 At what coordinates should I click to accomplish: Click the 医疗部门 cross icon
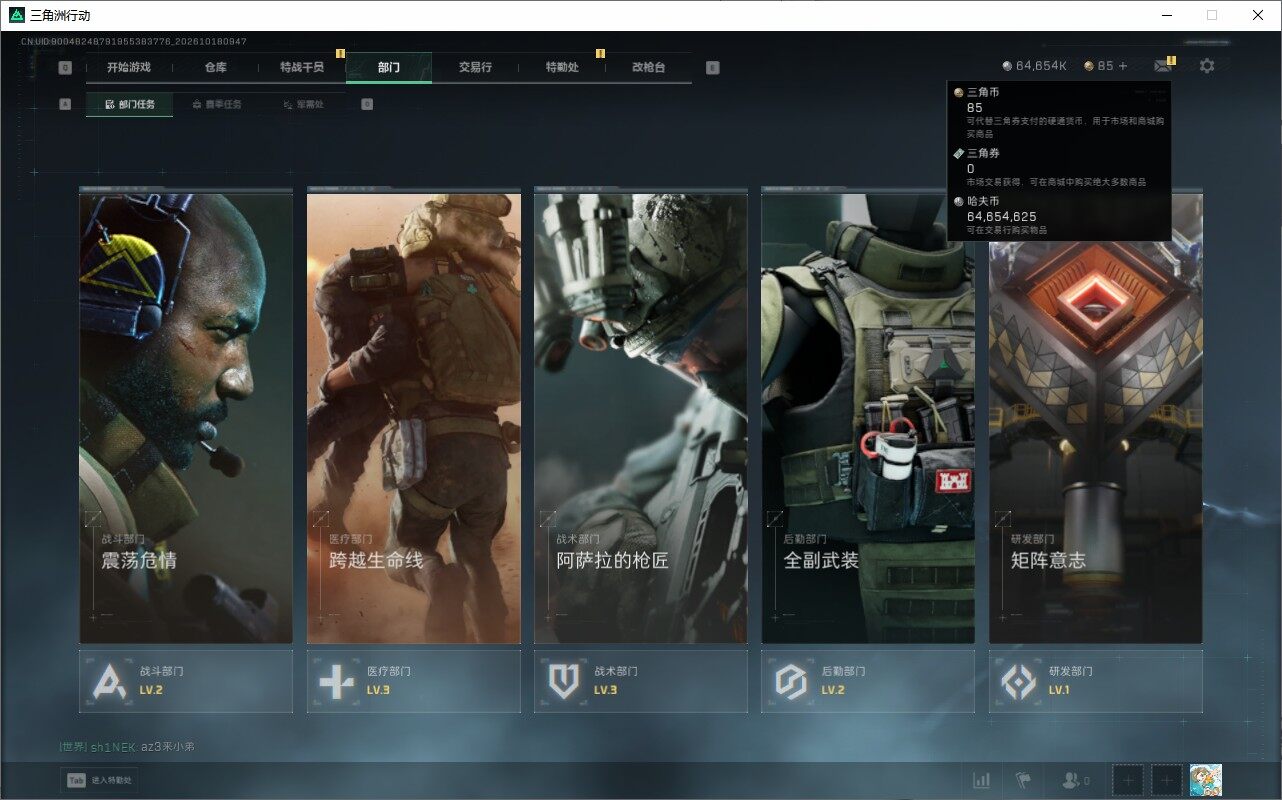pyautogui.click(x=337, y=681)
